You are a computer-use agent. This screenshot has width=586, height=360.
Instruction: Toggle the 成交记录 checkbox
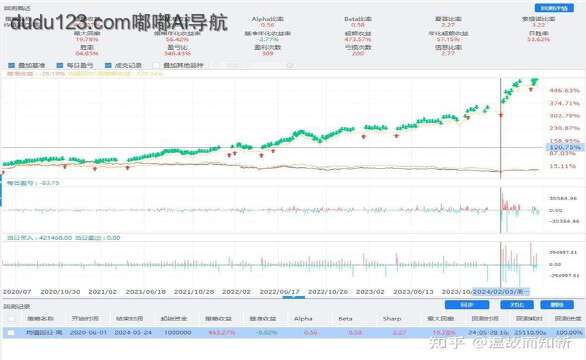[108, 65]
